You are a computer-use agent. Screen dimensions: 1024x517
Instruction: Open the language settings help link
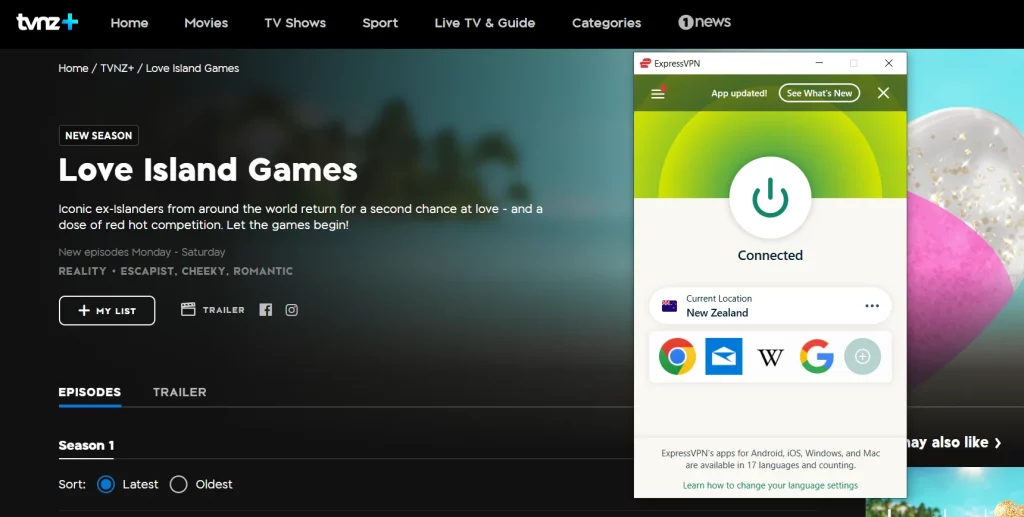pyautogui.click(x=770, y=486)
